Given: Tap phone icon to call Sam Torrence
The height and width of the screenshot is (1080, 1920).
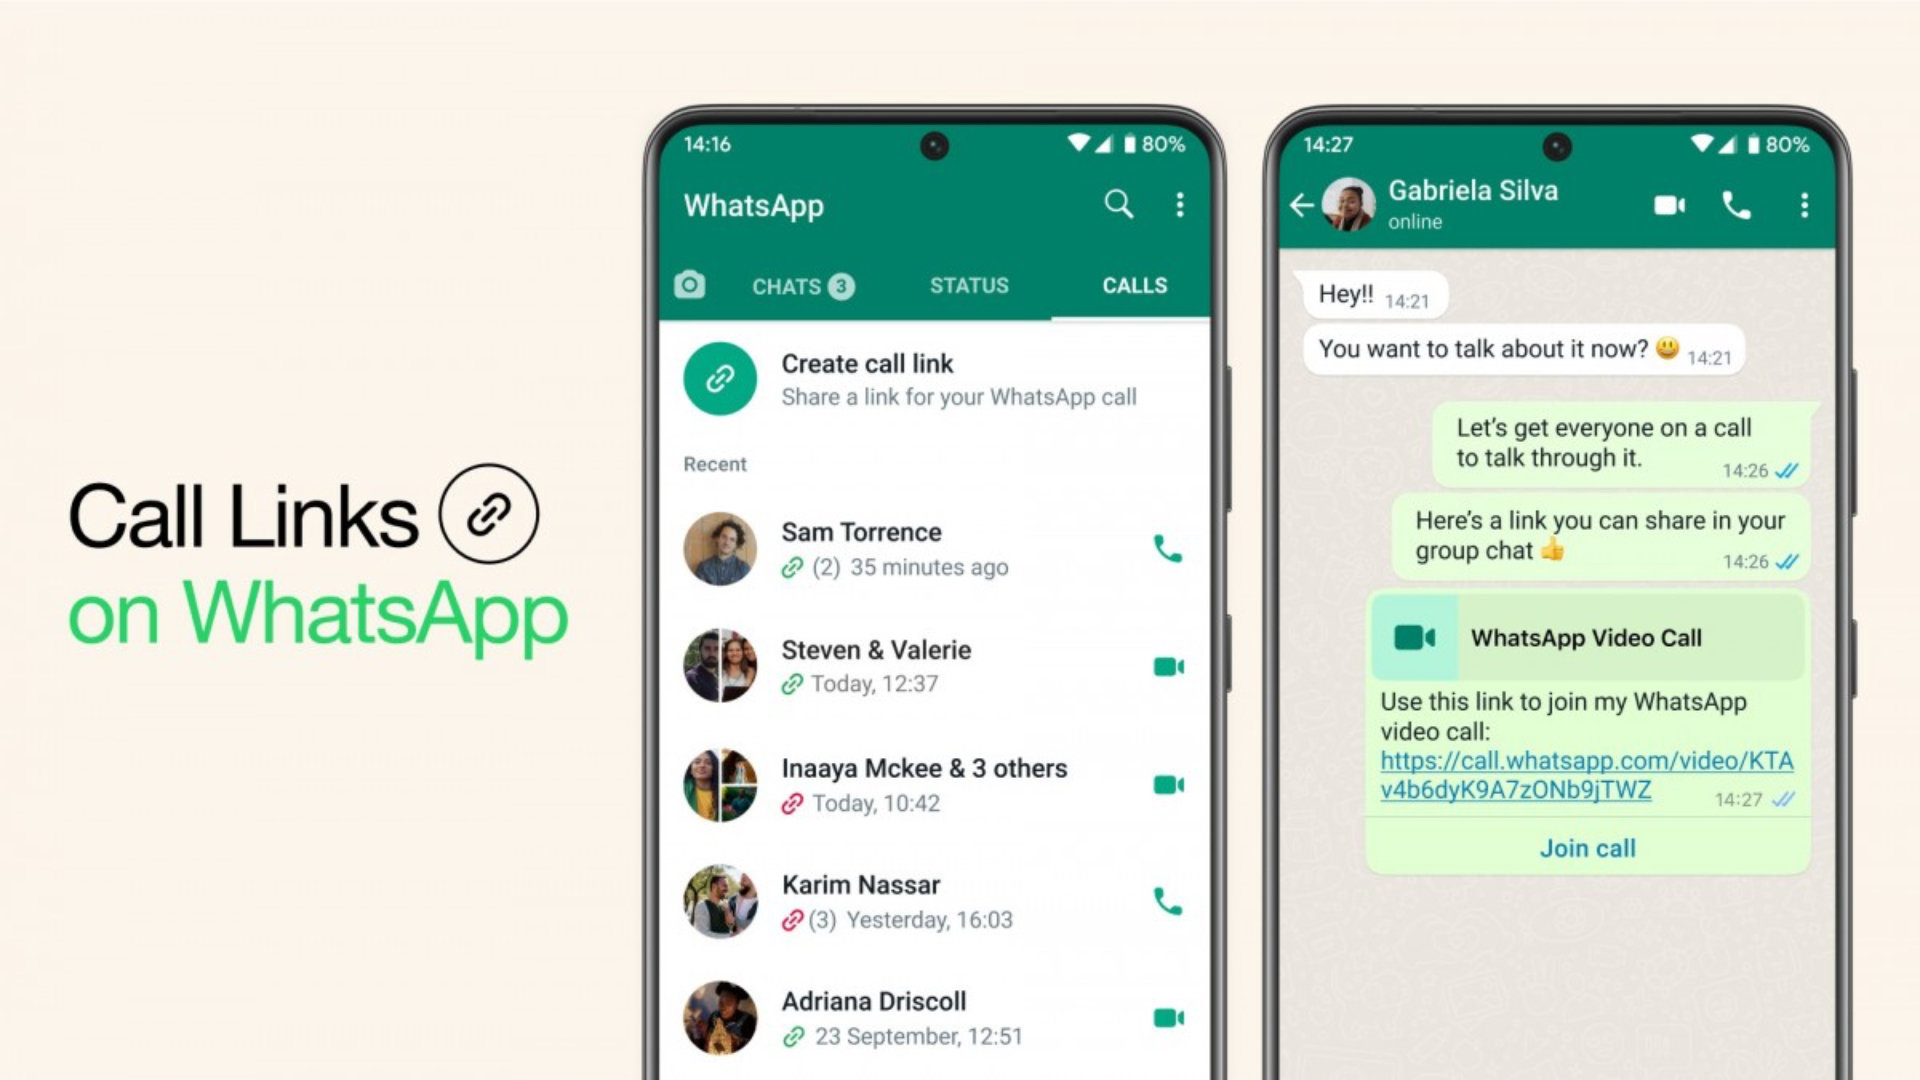Looking at the screenshot, I should coord(1167,547).
